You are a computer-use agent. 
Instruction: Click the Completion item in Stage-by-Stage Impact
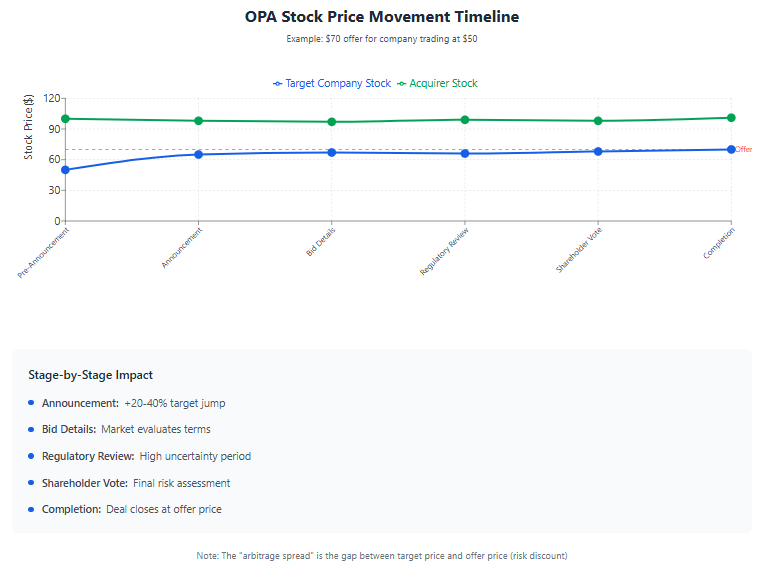[x=125, y=509]
